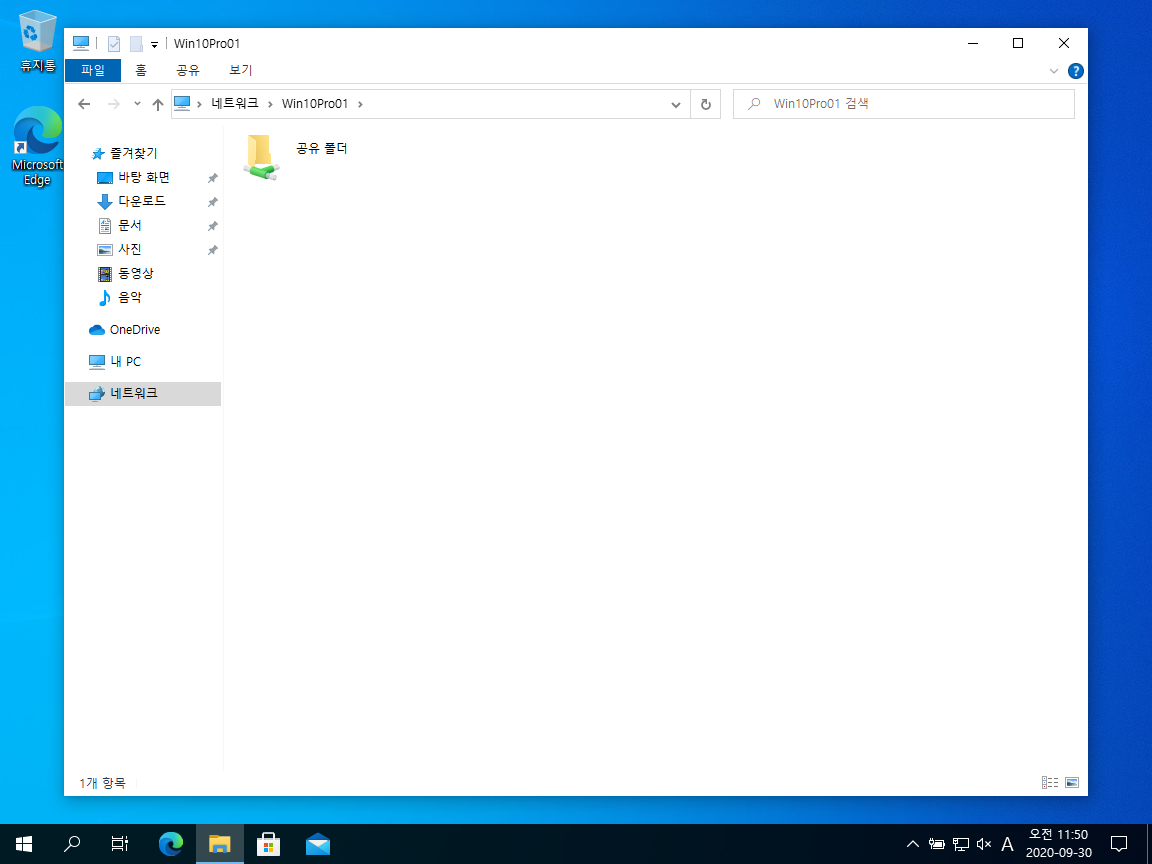Screen dimensions: 1152x864
Task: Click the 1개 항목 status text
Action: pos(102,783)
